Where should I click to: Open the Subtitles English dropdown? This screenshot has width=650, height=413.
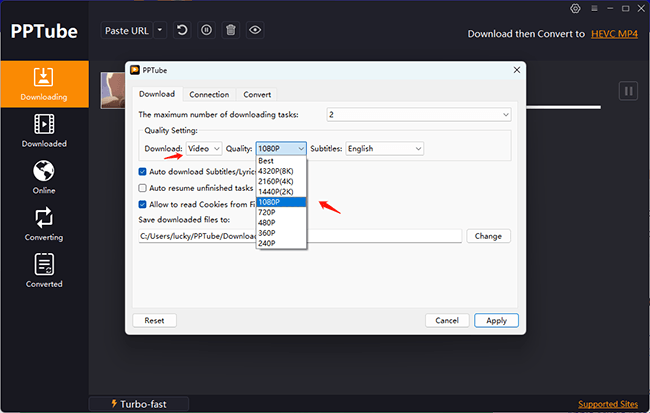(384, 149)
